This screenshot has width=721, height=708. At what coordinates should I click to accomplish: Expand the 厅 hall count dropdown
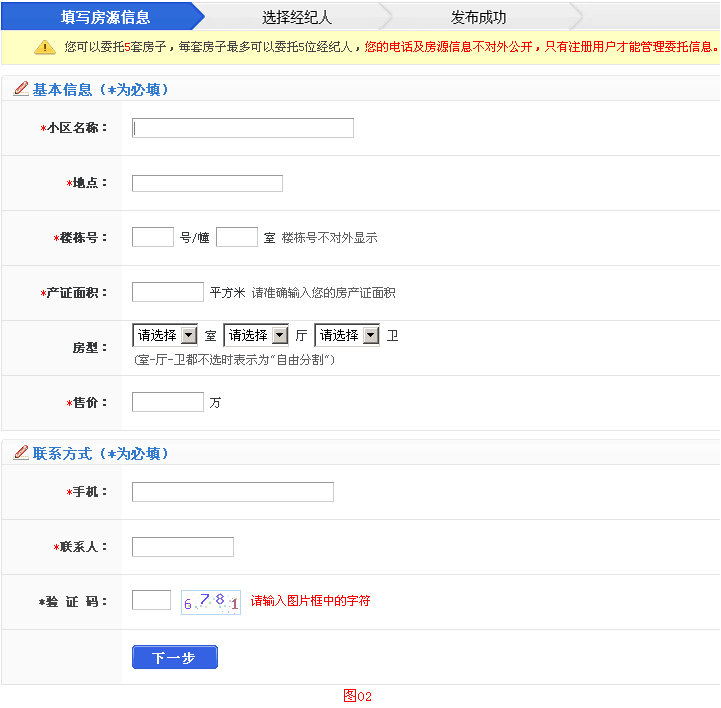pos(256,336)
